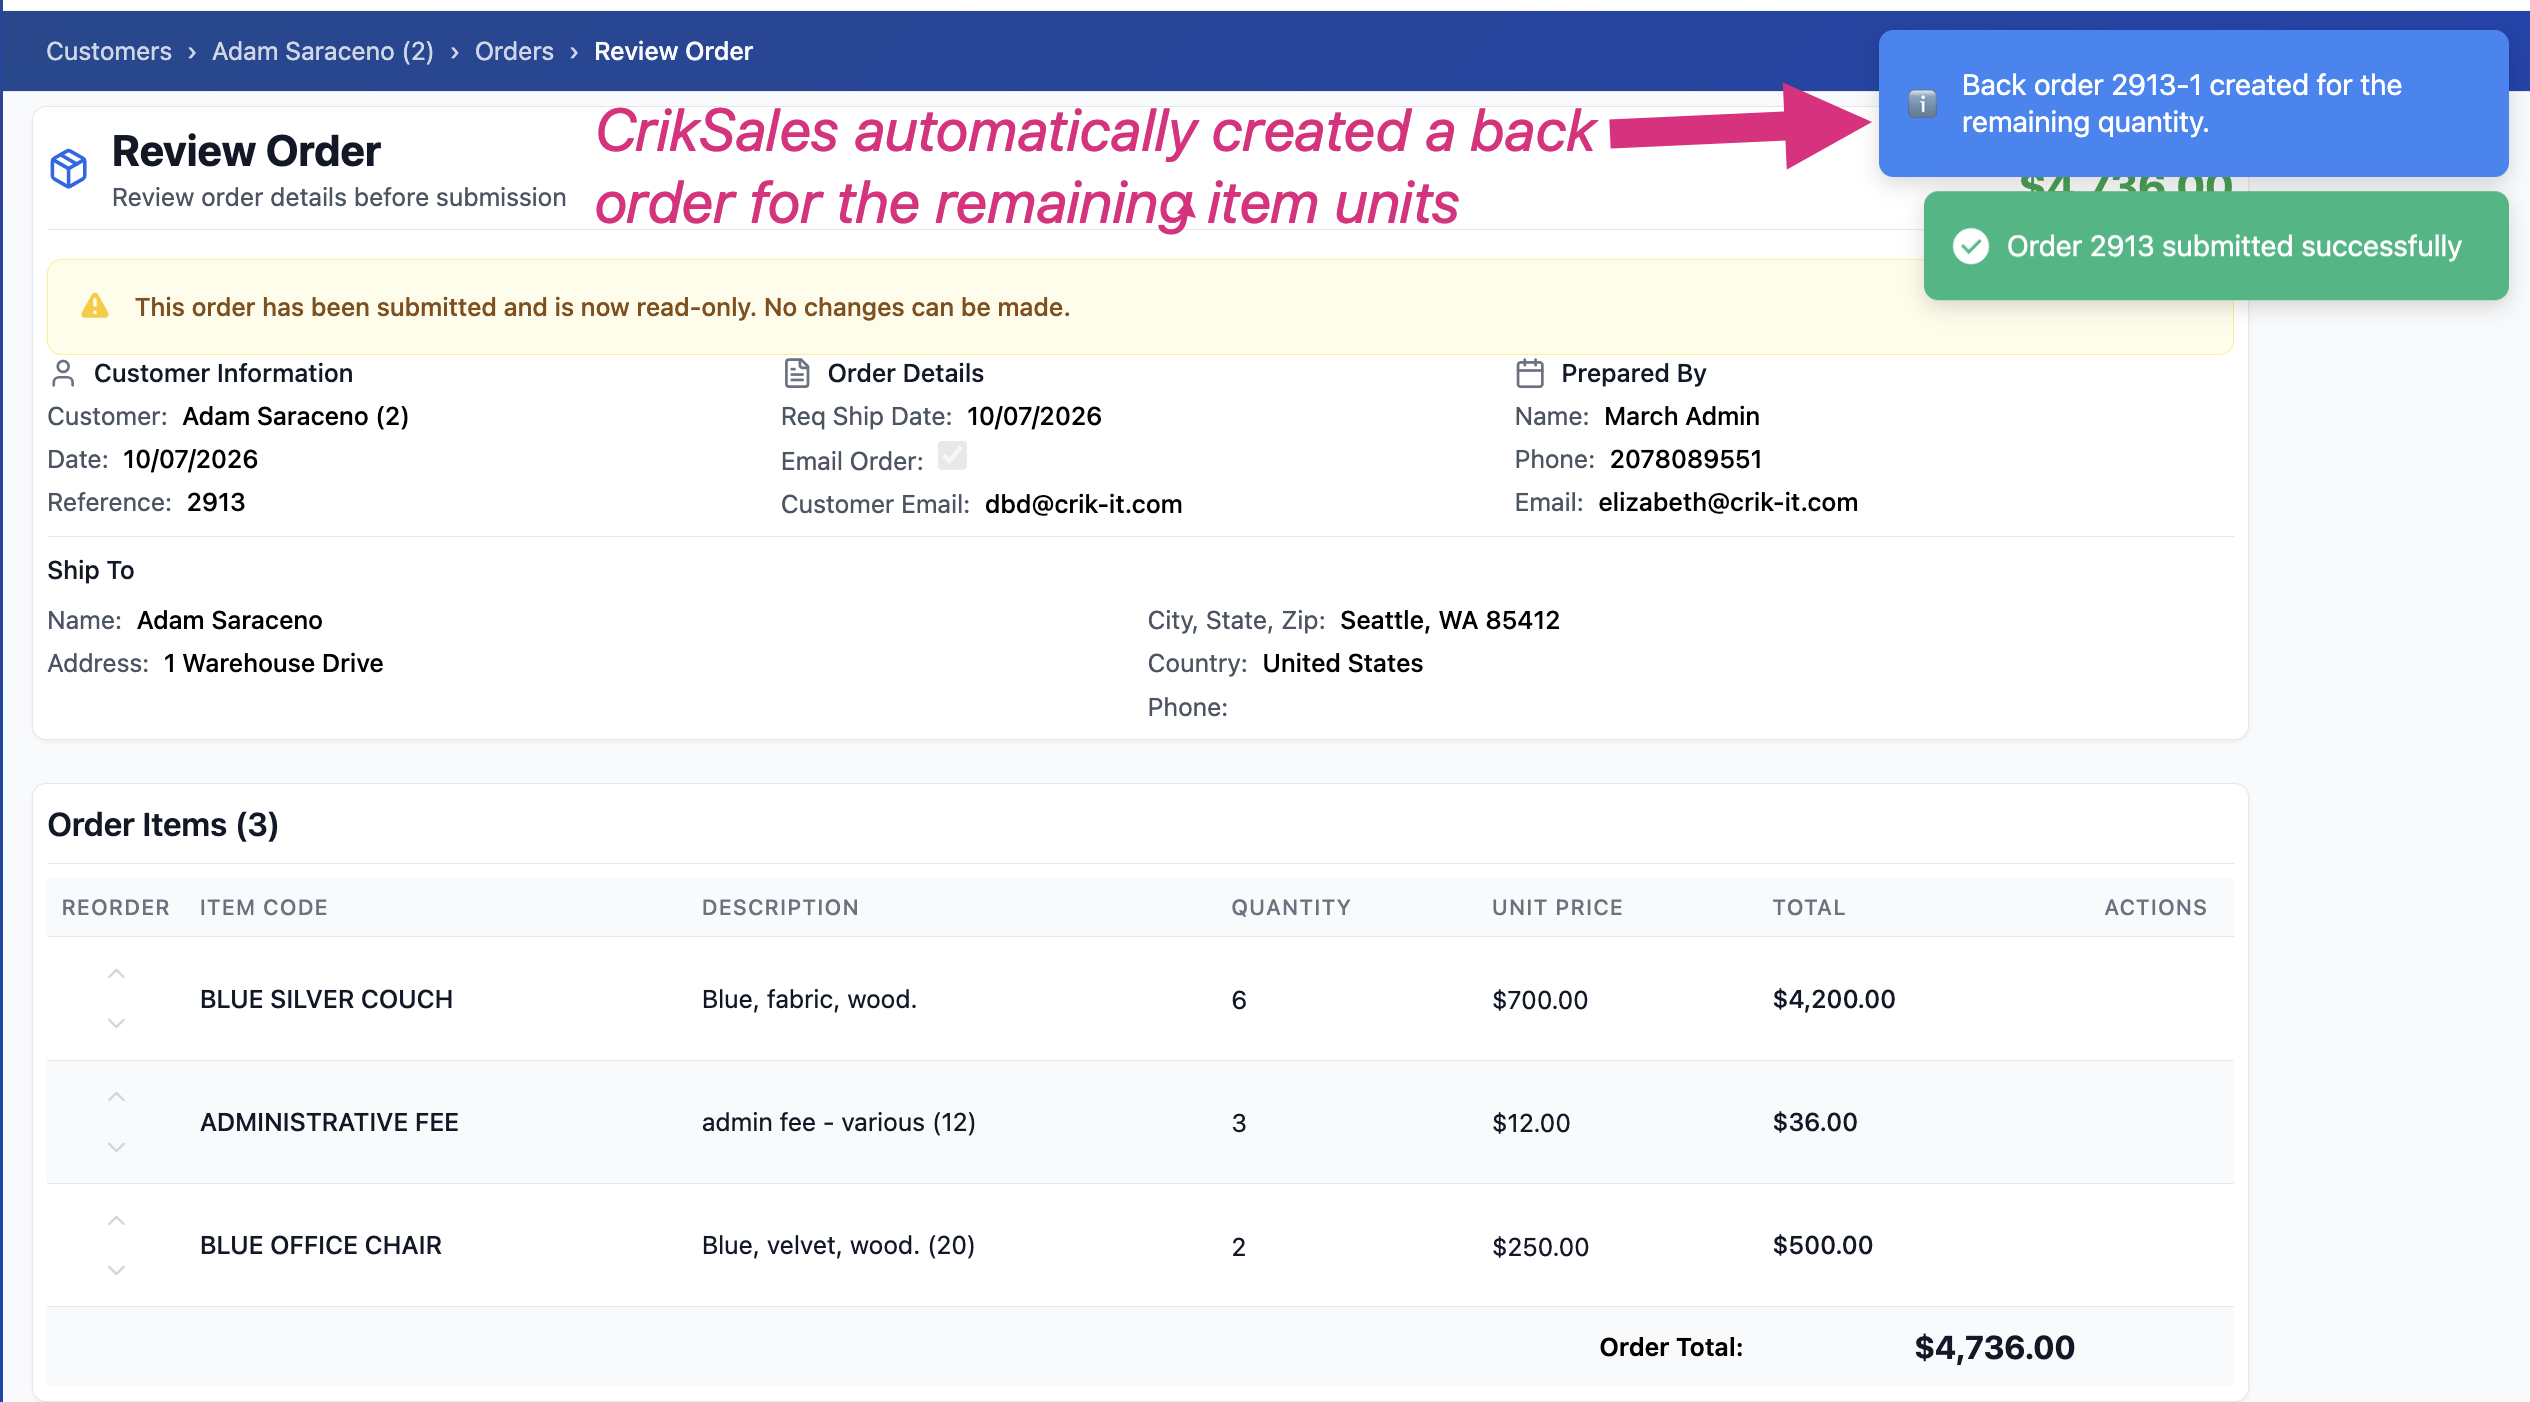Click the Order Total $4,736.00 amount
The height and width of the screenshot is (1402, 2530).
point(1994,1347)
